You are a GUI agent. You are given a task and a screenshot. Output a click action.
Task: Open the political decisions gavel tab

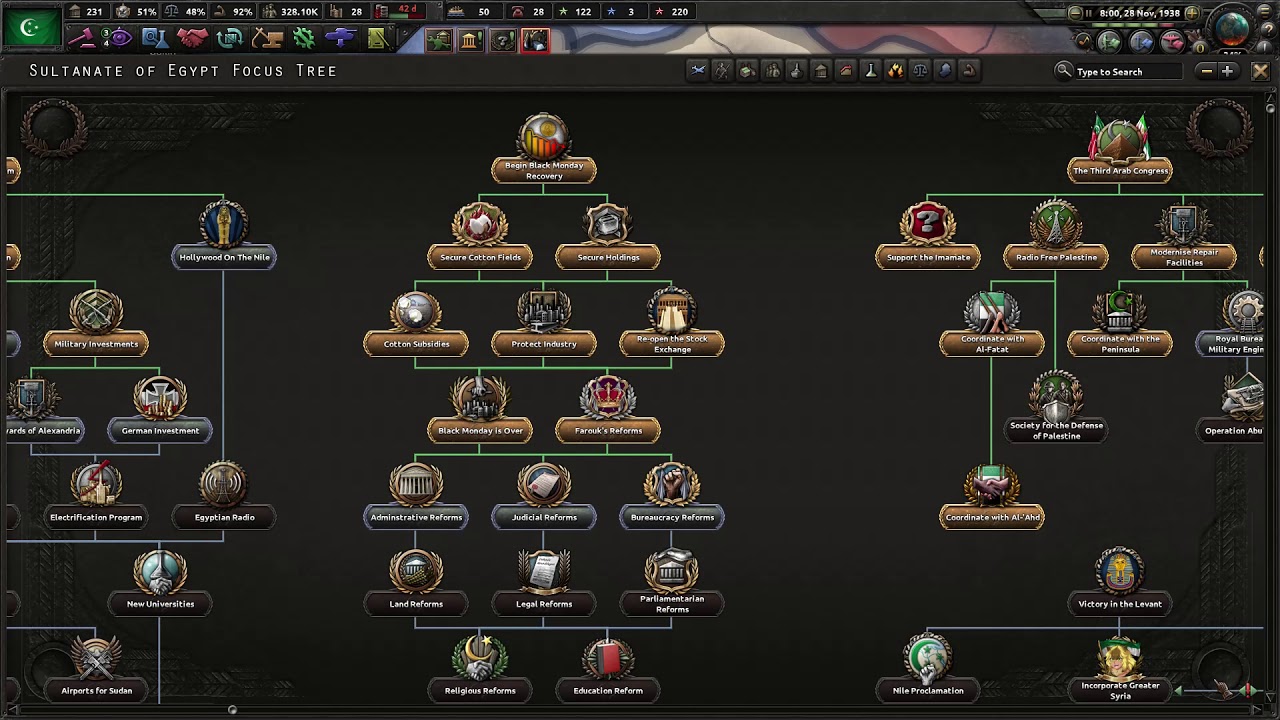click(x=83, y=39)
